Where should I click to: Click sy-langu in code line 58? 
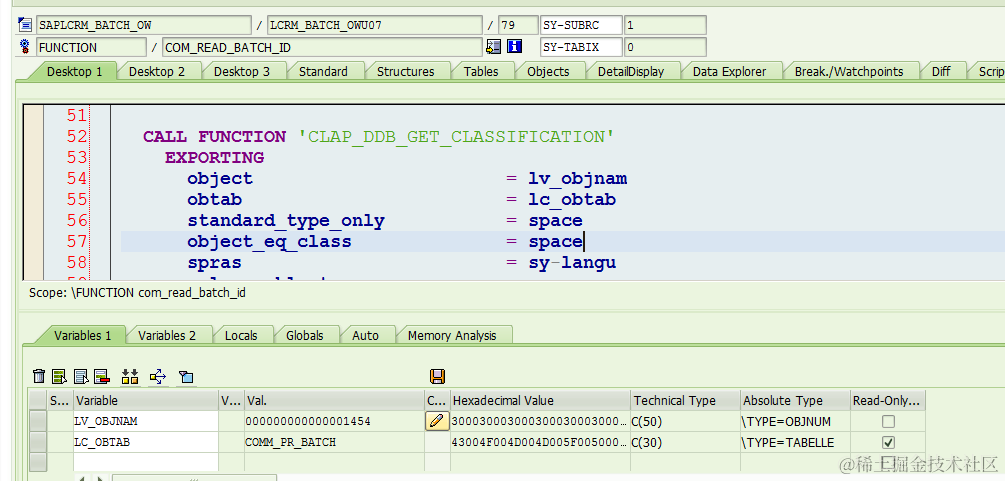pos(572,262)
